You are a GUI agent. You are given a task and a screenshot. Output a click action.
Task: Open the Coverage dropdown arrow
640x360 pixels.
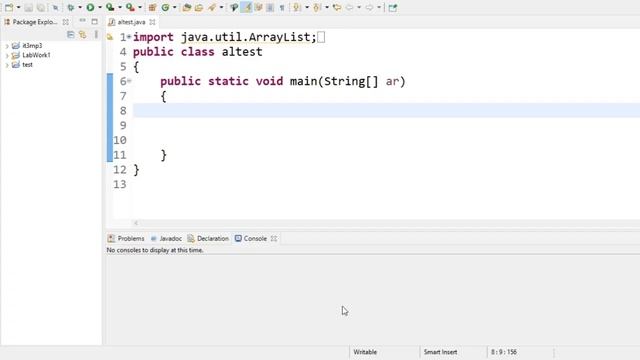point(120,7)
